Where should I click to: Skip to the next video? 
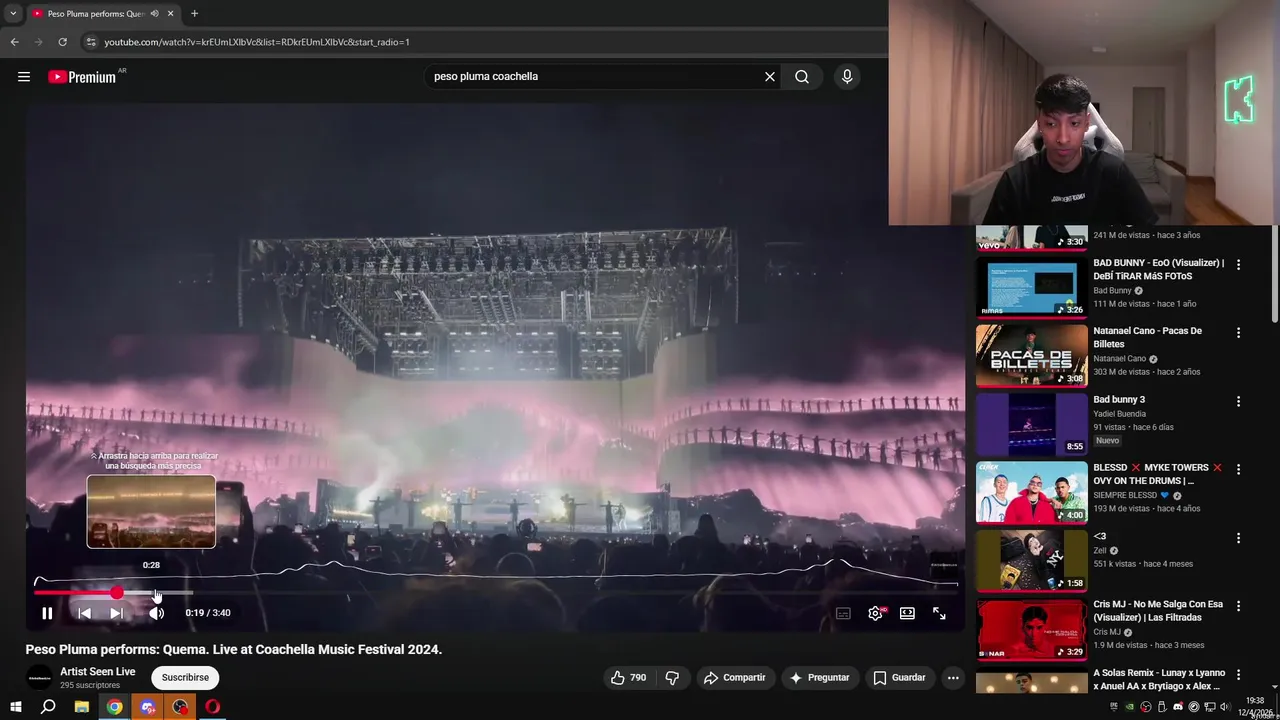[x=116, y=613]
